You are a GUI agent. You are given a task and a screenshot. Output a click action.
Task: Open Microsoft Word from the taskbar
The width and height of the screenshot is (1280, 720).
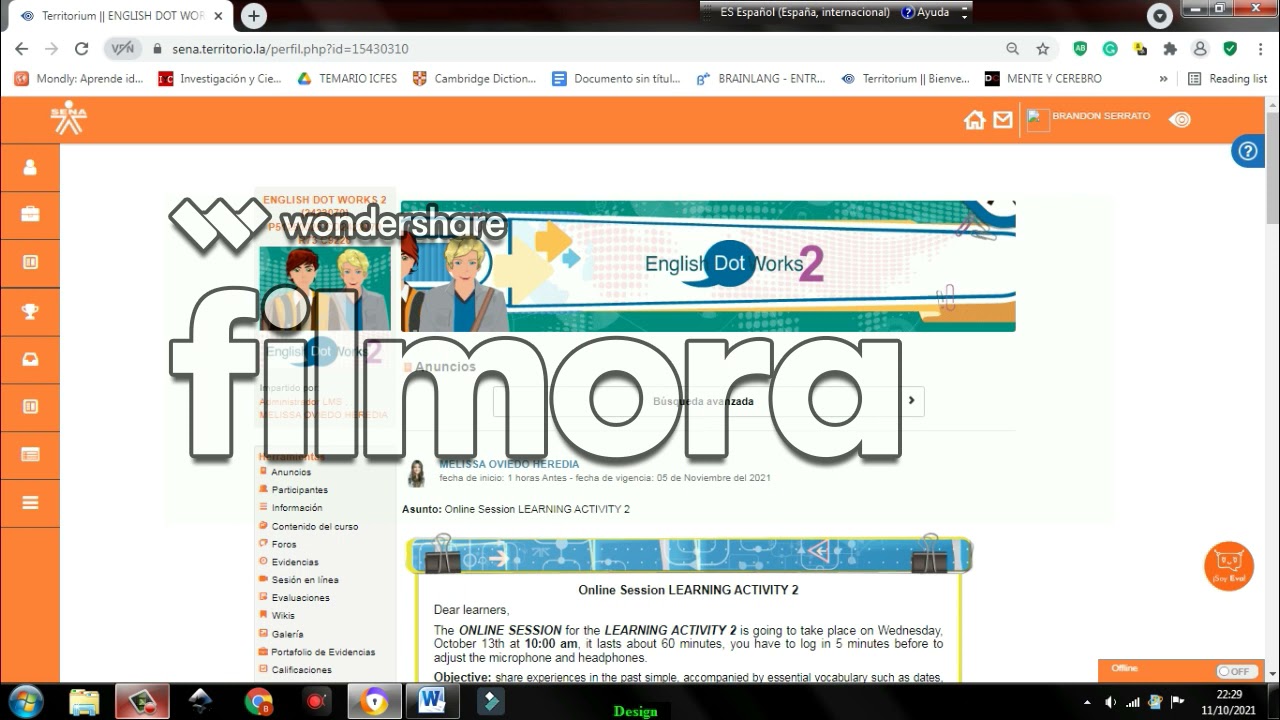(x=432, y=702)
